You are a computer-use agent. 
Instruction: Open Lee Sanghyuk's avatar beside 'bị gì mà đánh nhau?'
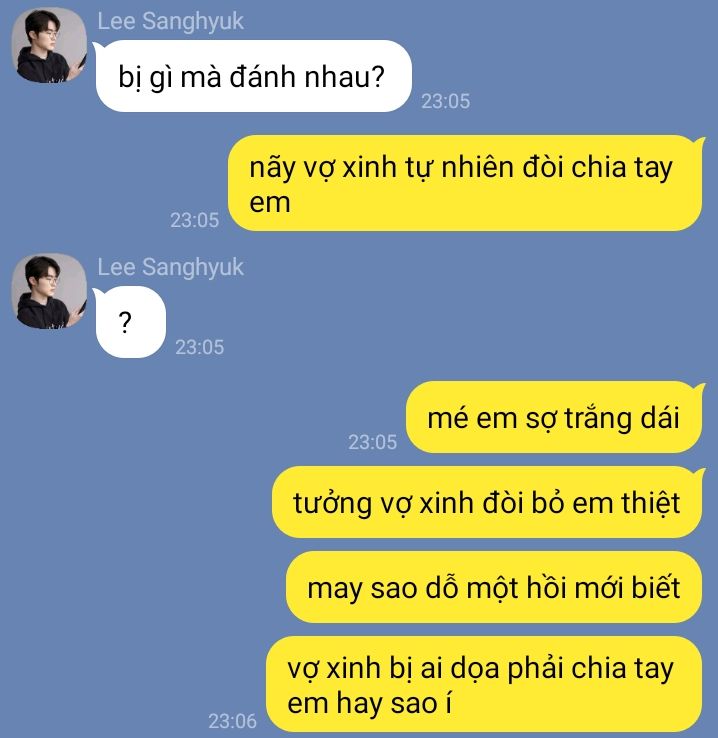pyautogui.click(x=49, y=45)
